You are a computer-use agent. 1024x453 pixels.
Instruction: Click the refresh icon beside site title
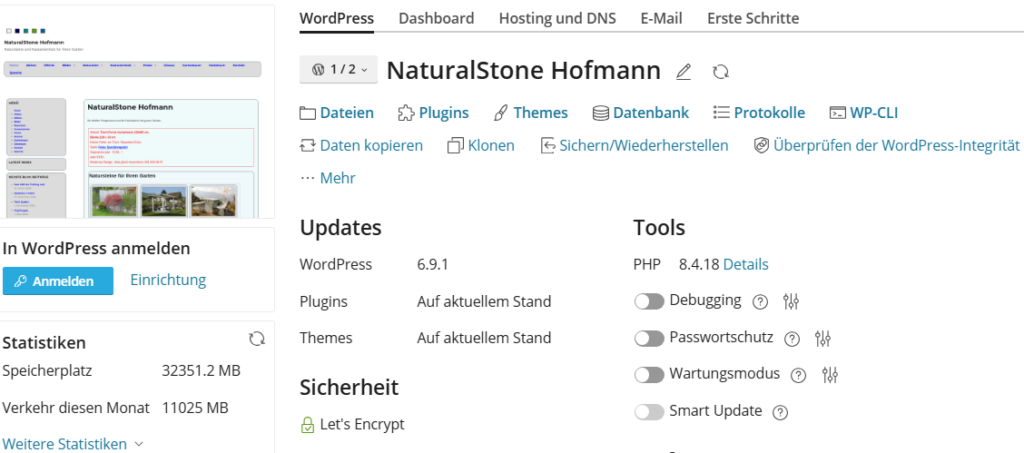point(720,71)
